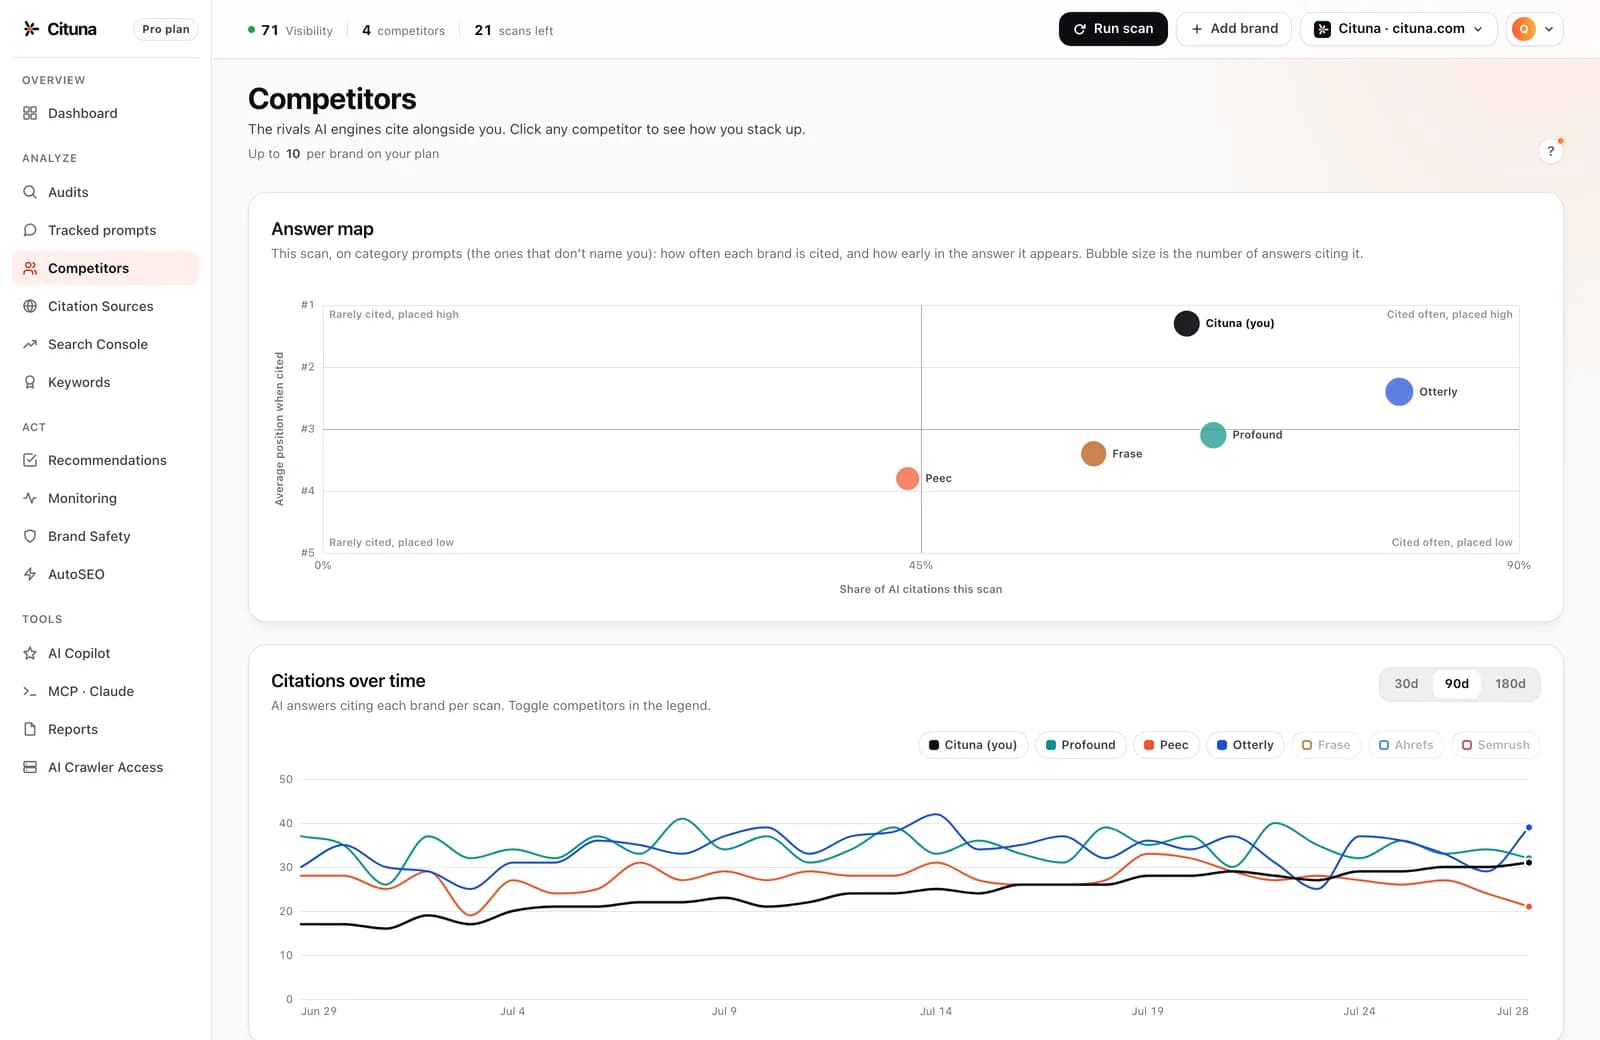Click the AutoSEO lightning bolt icon
Screen dimensions: 1600x1040
pos(30,574)
